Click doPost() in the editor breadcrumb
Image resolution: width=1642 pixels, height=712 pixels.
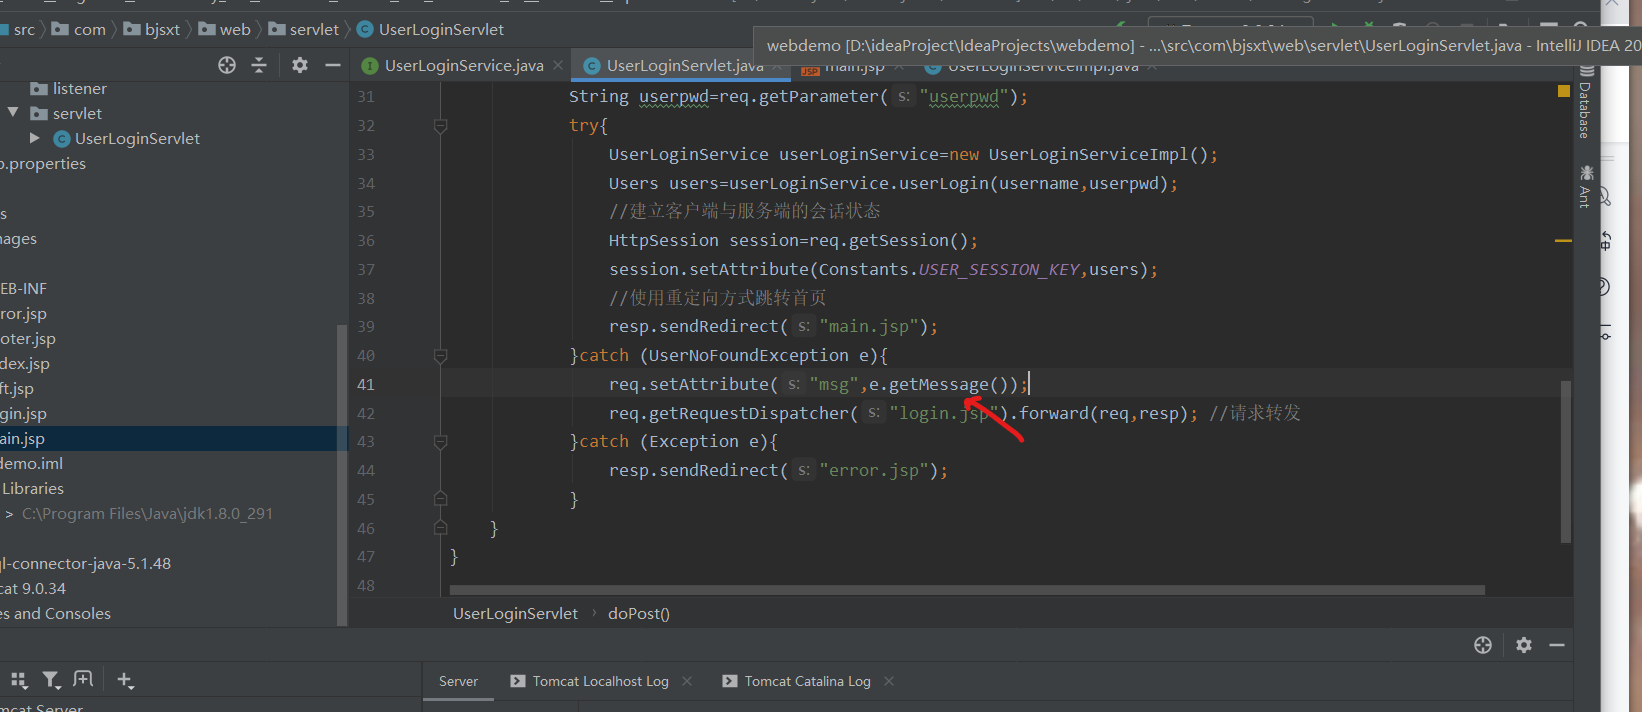(639, 614)
